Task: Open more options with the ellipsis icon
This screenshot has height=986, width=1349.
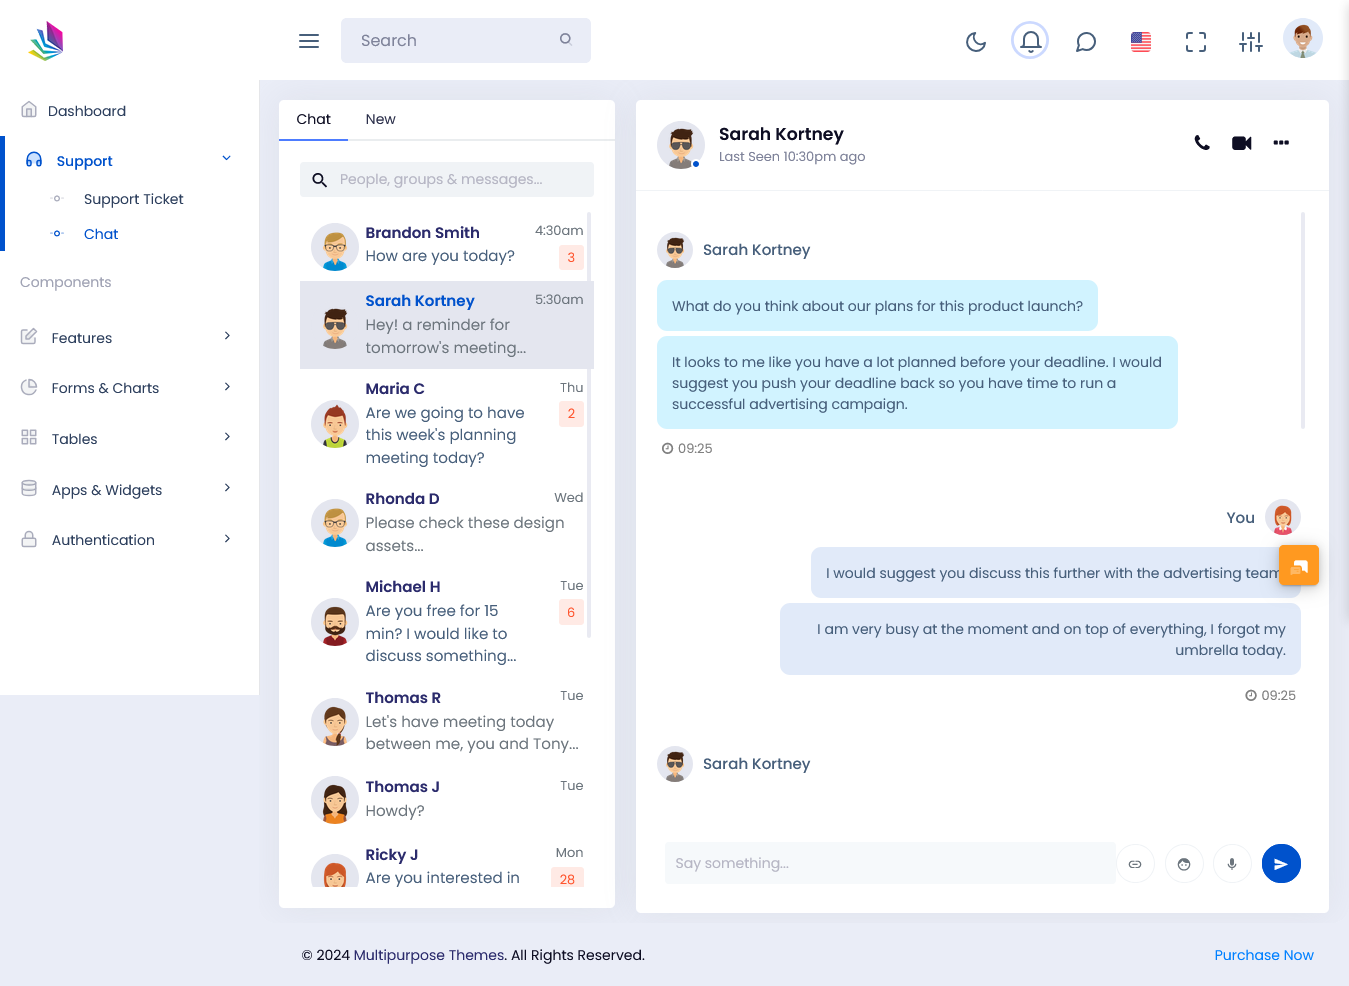Action: click(1281, 143)
